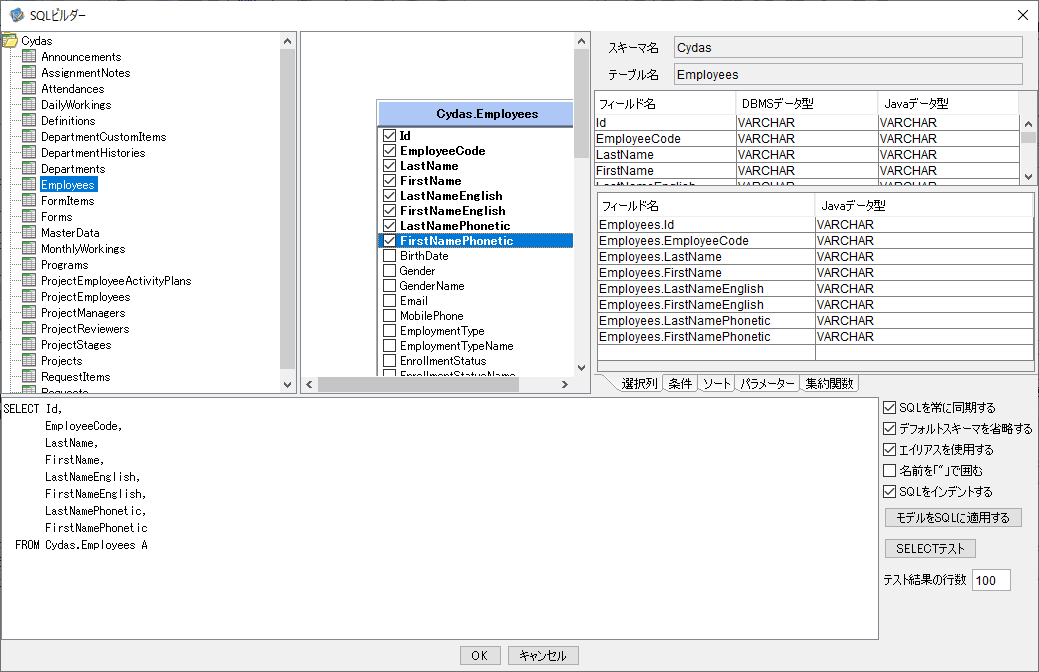Click the SQL Builder app icon in title bar

(17, 15)
